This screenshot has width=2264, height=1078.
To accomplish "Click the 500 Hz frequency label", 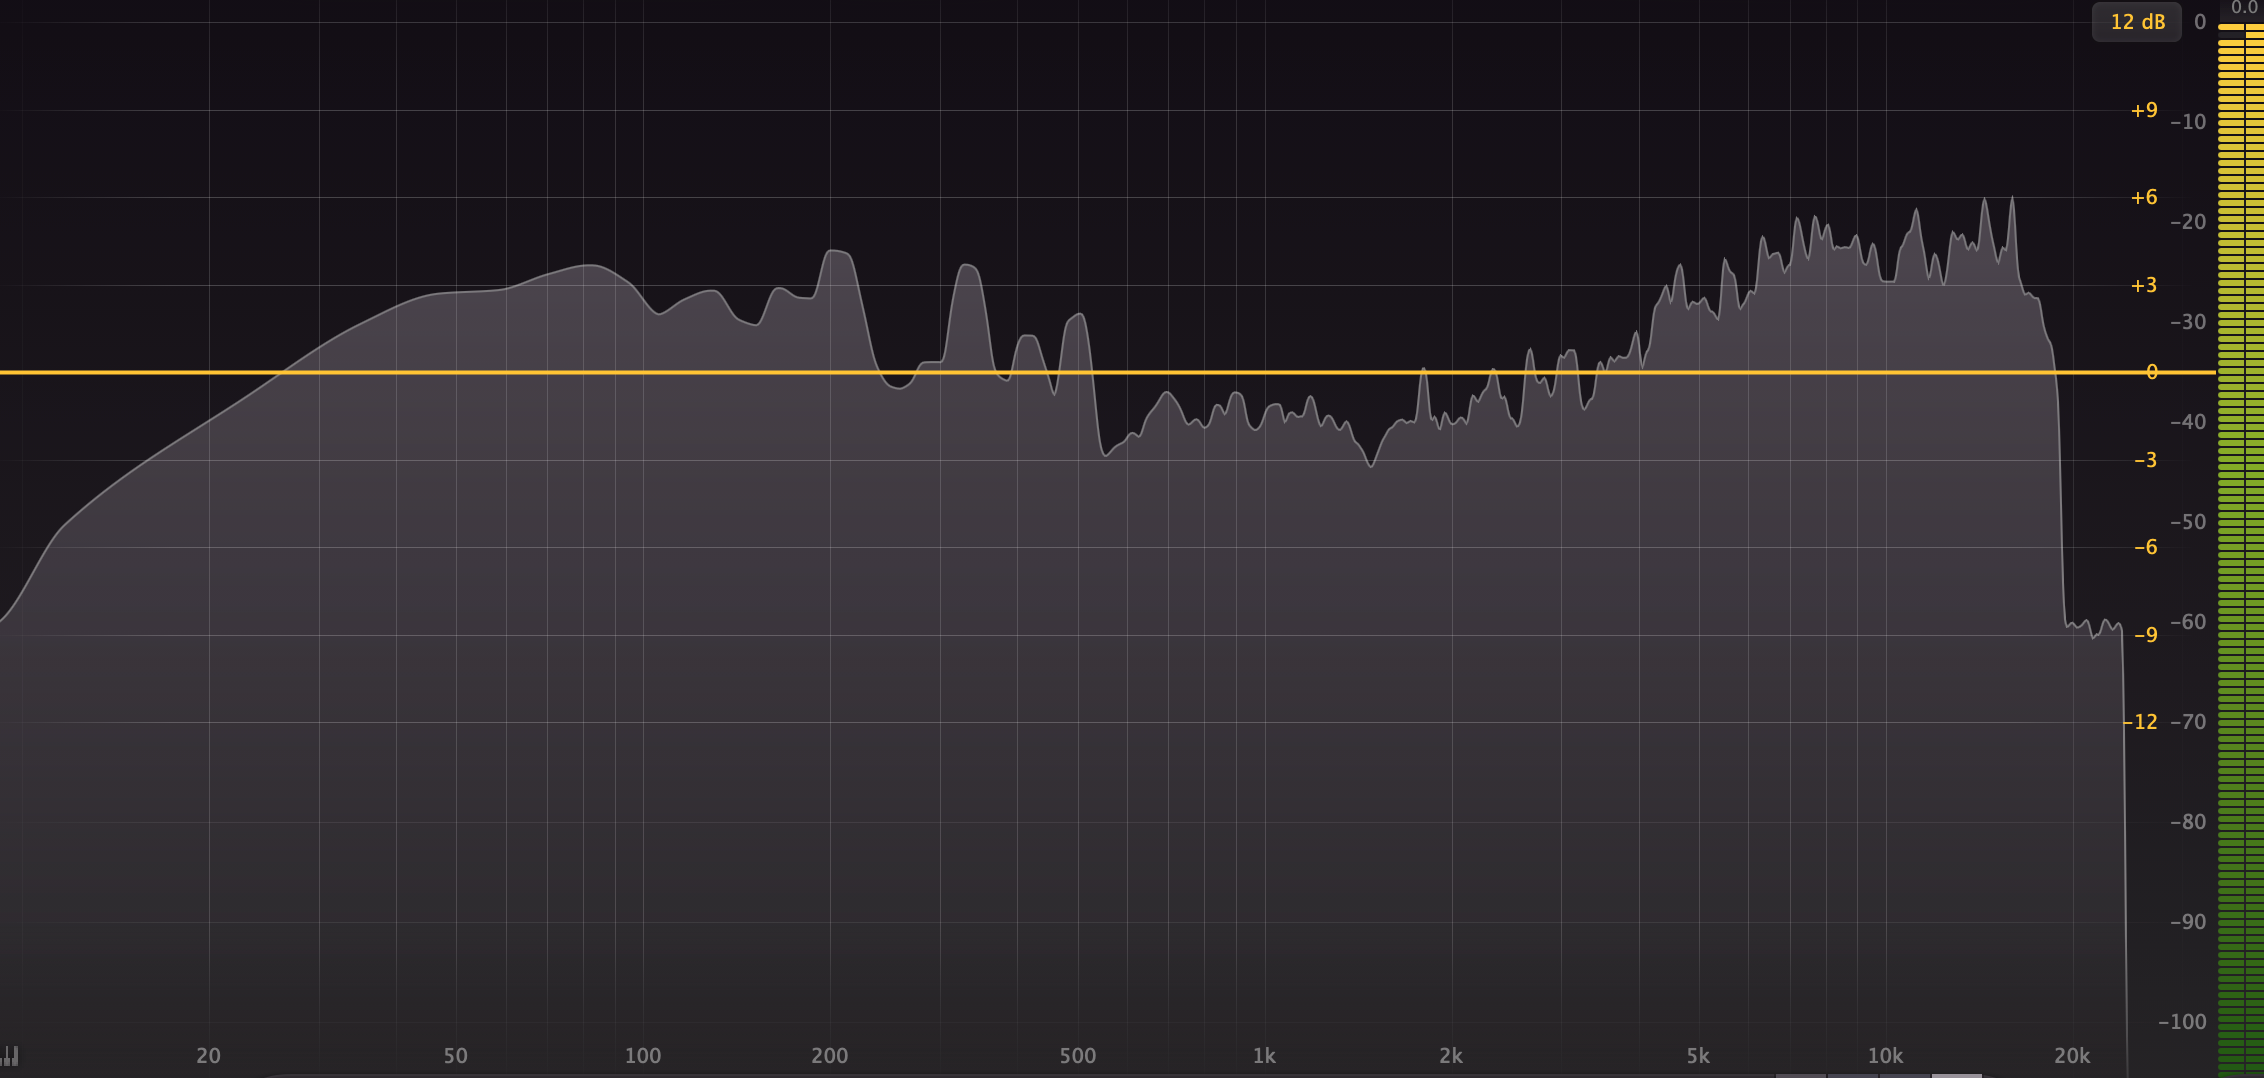I will [1076, 1055].
